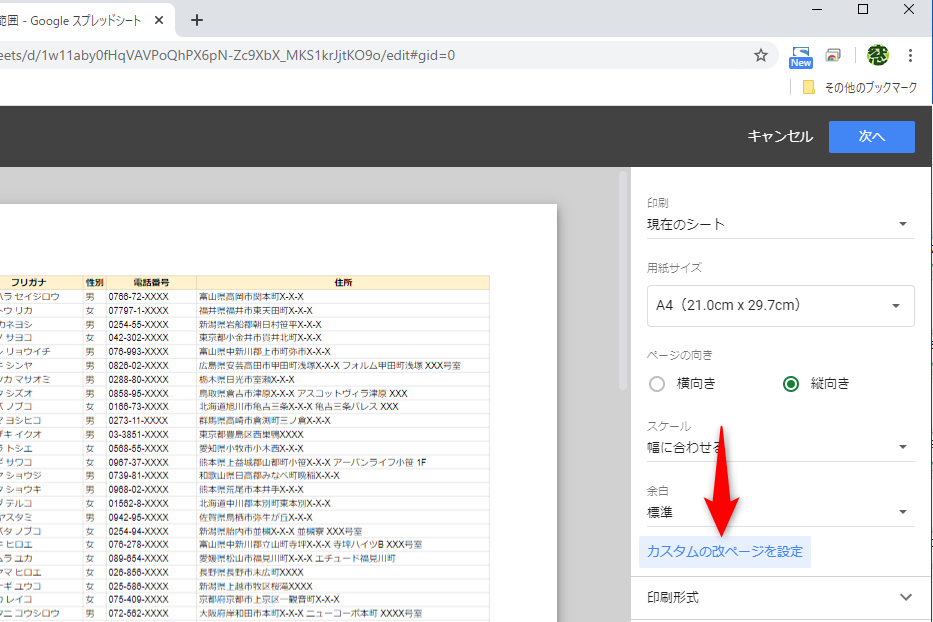
Task: Select the 横向き orientation
Action: (657, 384)
